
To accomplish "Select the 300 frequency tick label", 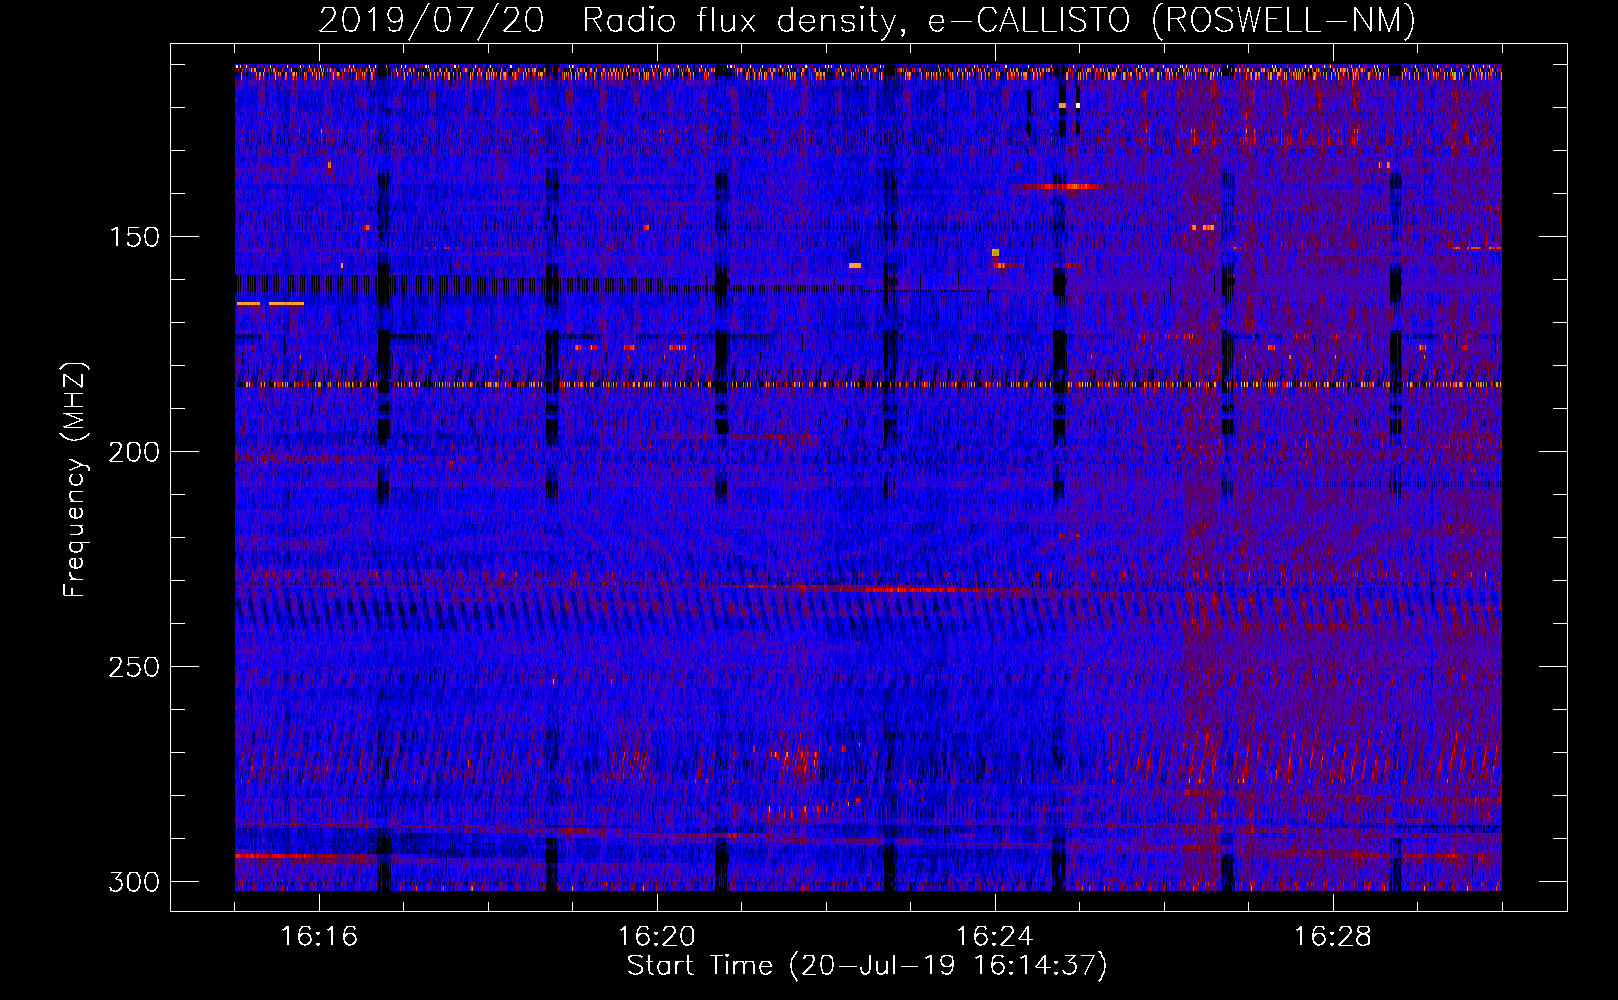I will click(134, 882).
